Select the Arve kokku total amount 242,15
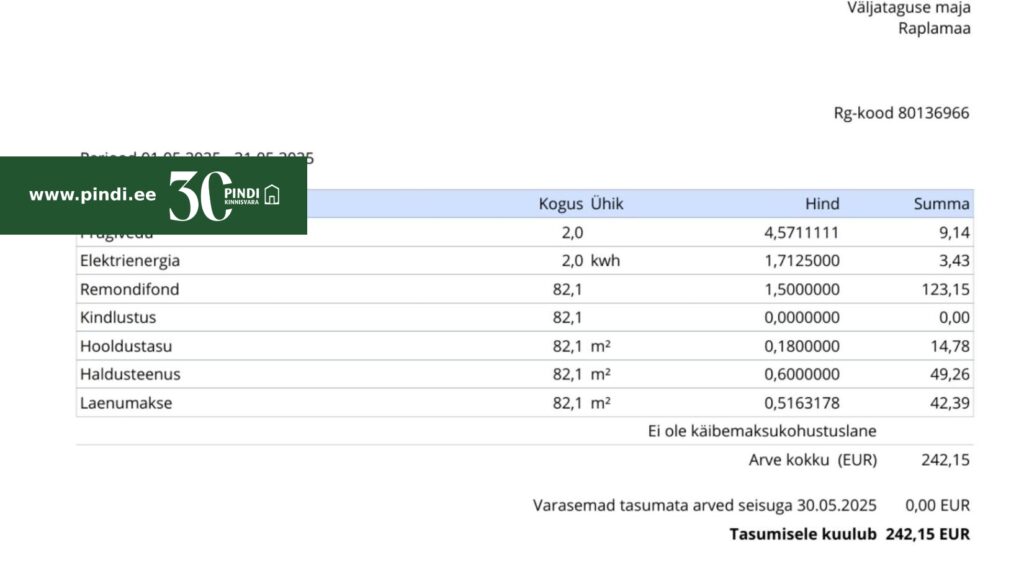1024x573 pixels. 945,460
